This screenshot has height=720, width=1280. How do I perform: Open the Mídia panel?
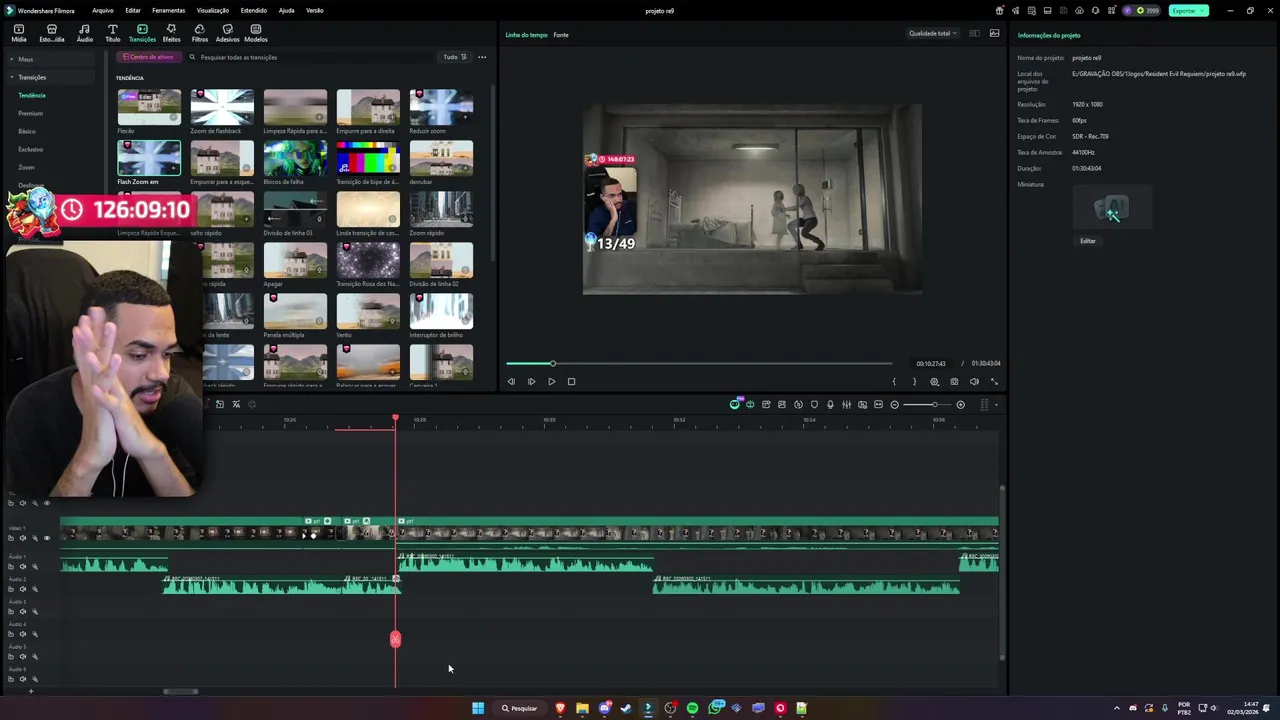tap(19, 33)
